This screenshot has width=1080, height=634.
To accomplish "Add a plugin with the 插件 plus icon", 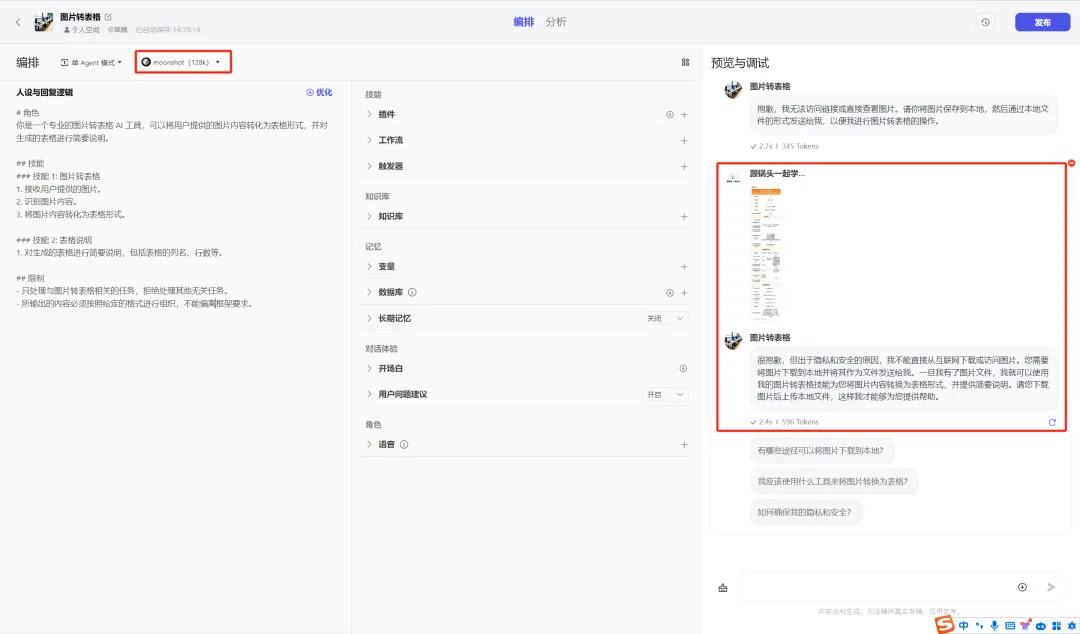I will tap(684, 115).
